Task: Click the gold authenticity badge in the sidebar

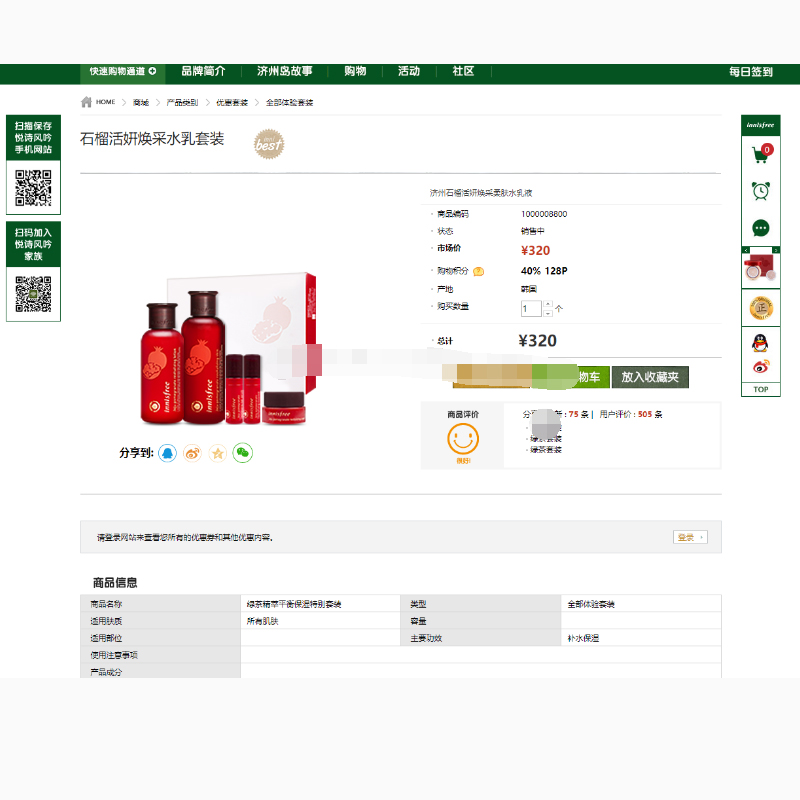Action: click(x=761, y=308)
